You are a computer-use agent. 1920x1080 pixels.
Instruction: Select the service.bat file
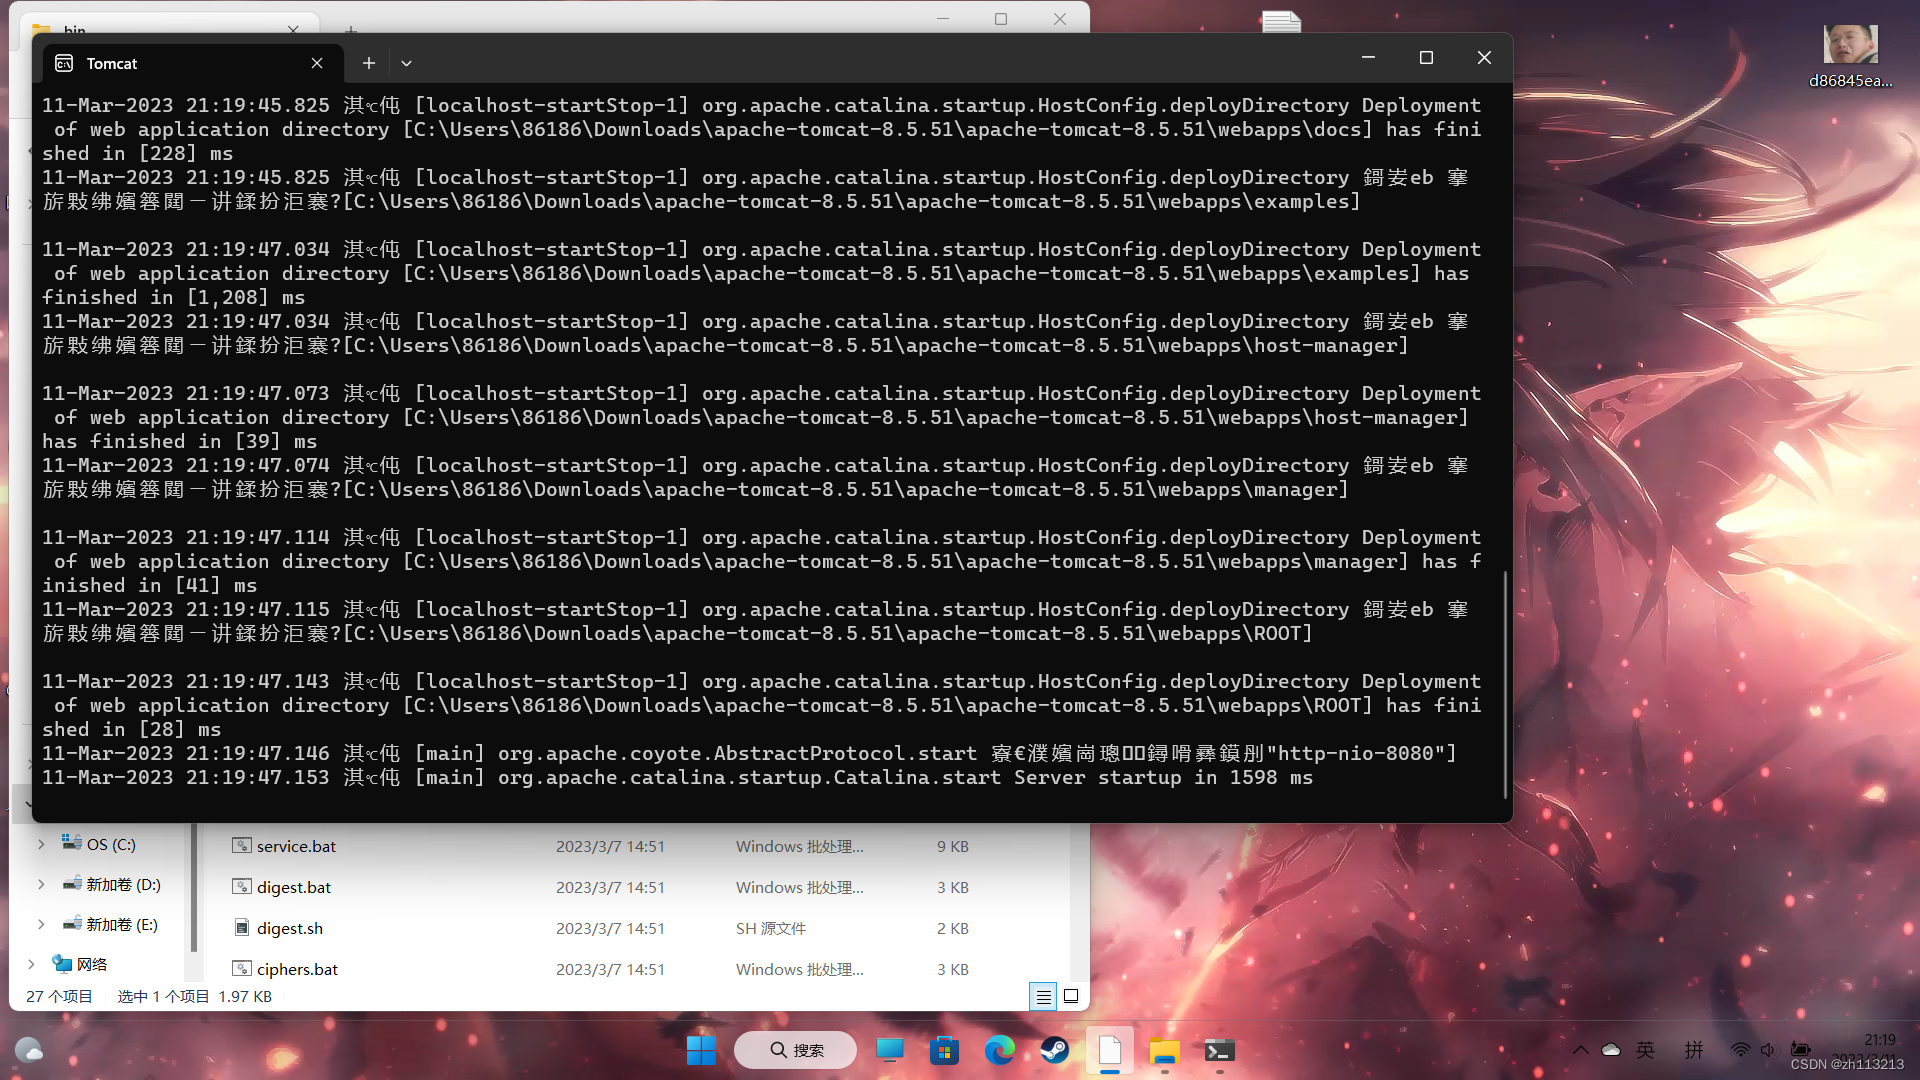296,846
